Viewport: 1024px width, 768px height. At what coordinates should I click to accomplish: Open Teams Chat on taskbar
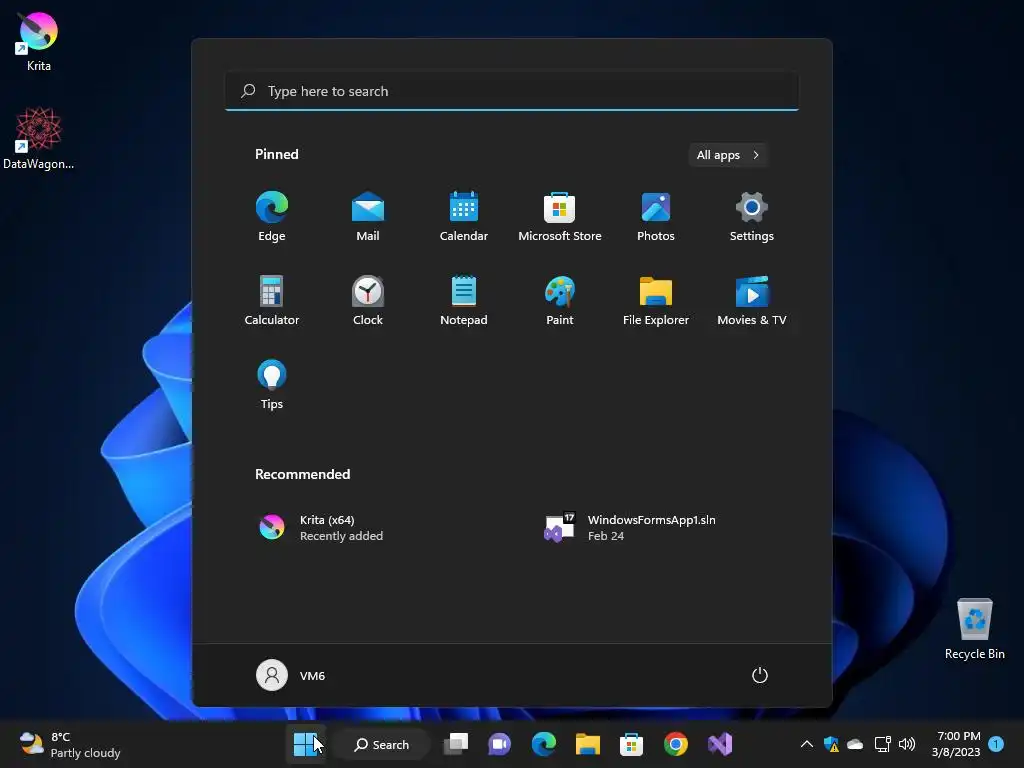(x=500, y=744)
